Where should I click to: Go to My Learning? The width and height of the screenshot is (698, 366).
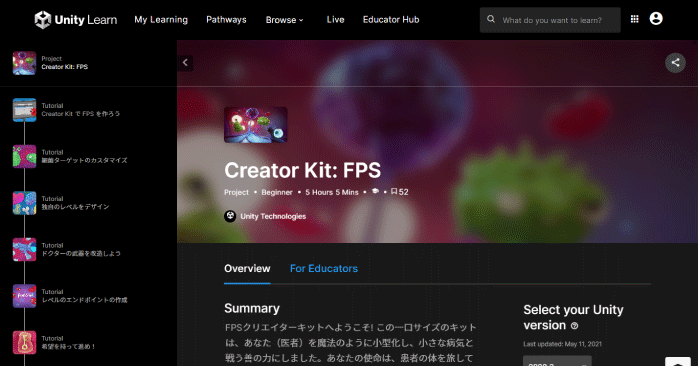coord(161,20)
